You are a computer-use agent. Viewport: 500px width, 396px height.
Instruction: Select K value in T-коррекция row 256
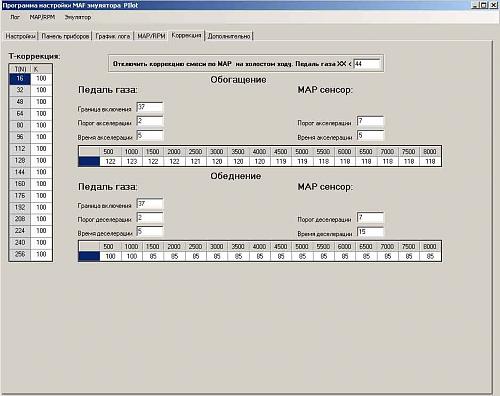[x=41, y=254]
